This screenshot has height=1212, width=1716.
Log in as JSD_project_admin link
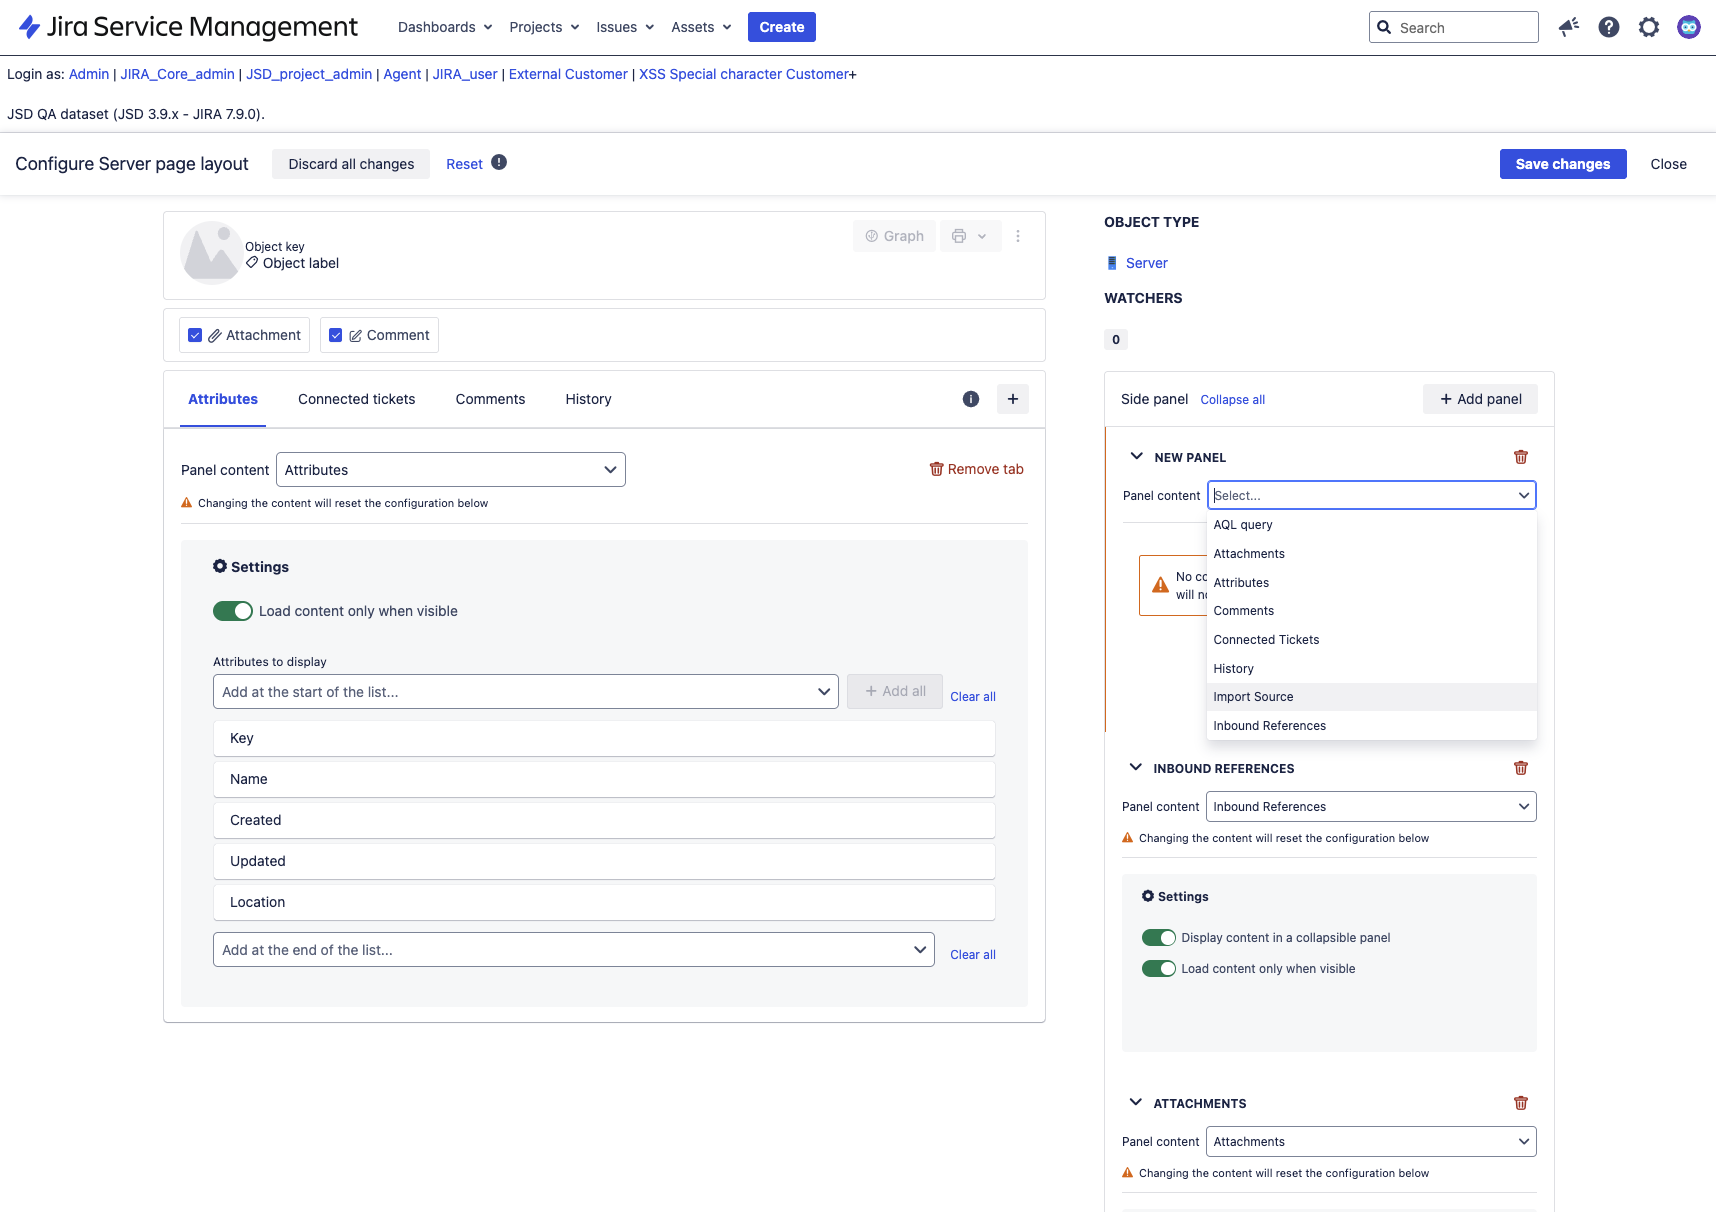[309, 74]
